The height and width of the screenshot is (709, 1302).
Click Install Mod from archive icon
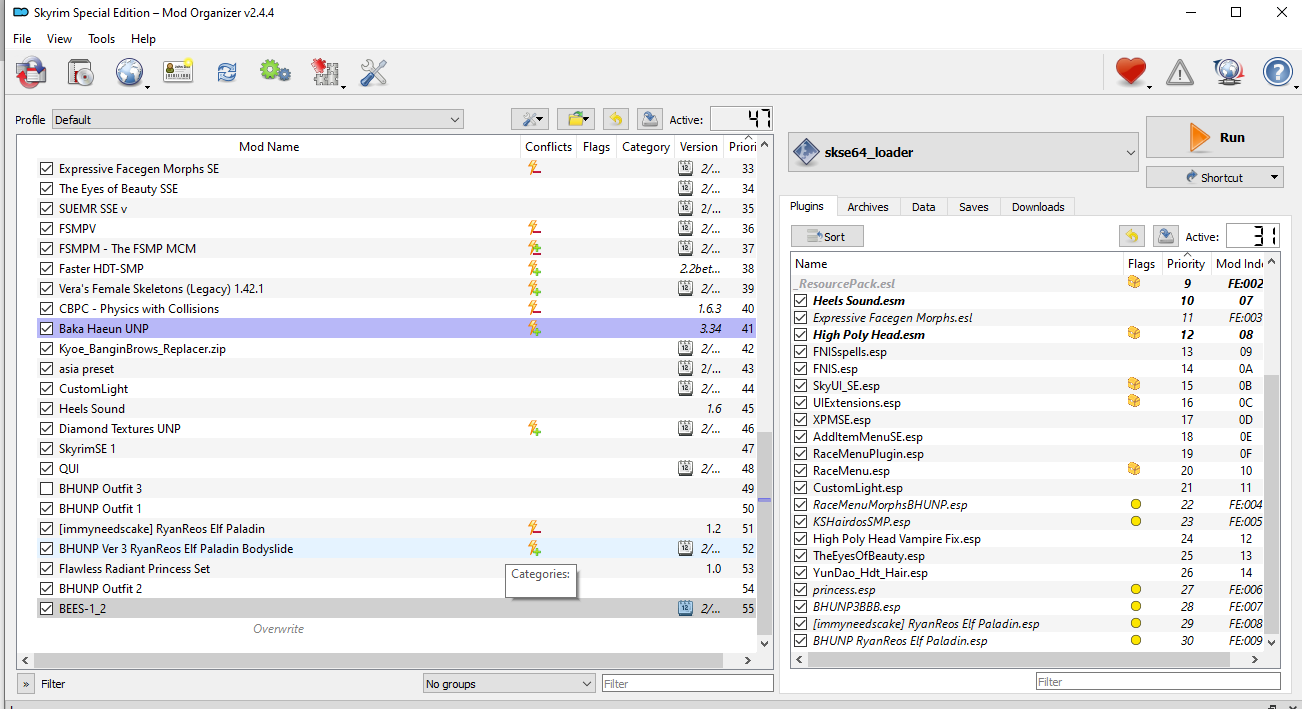[x=31, y=72]
